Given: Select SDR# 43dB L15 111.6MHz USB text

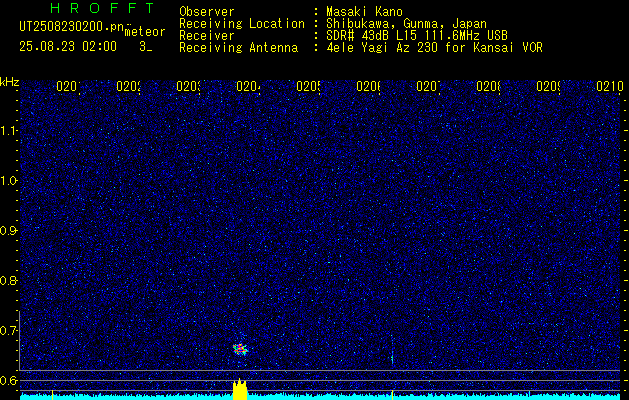Looking at the screenshot, I should coord(417,36).
